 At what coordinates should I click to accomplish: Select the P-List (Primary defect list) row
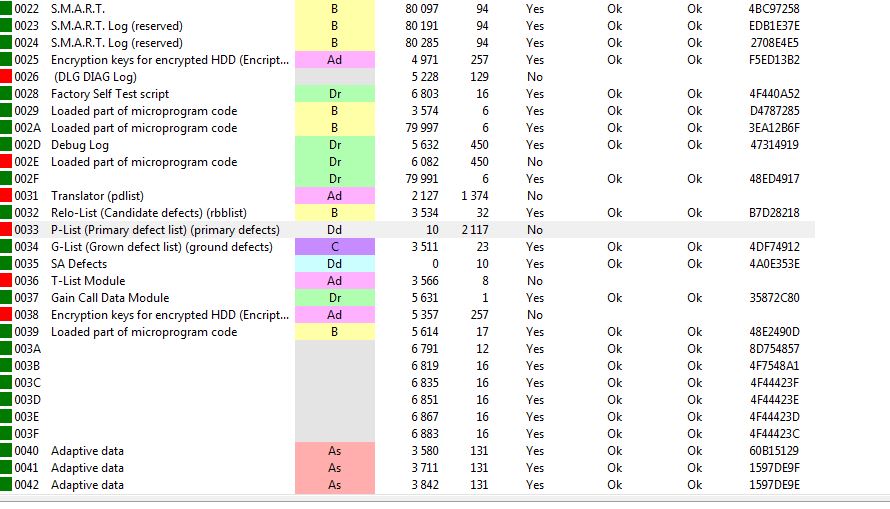[408, 230]
